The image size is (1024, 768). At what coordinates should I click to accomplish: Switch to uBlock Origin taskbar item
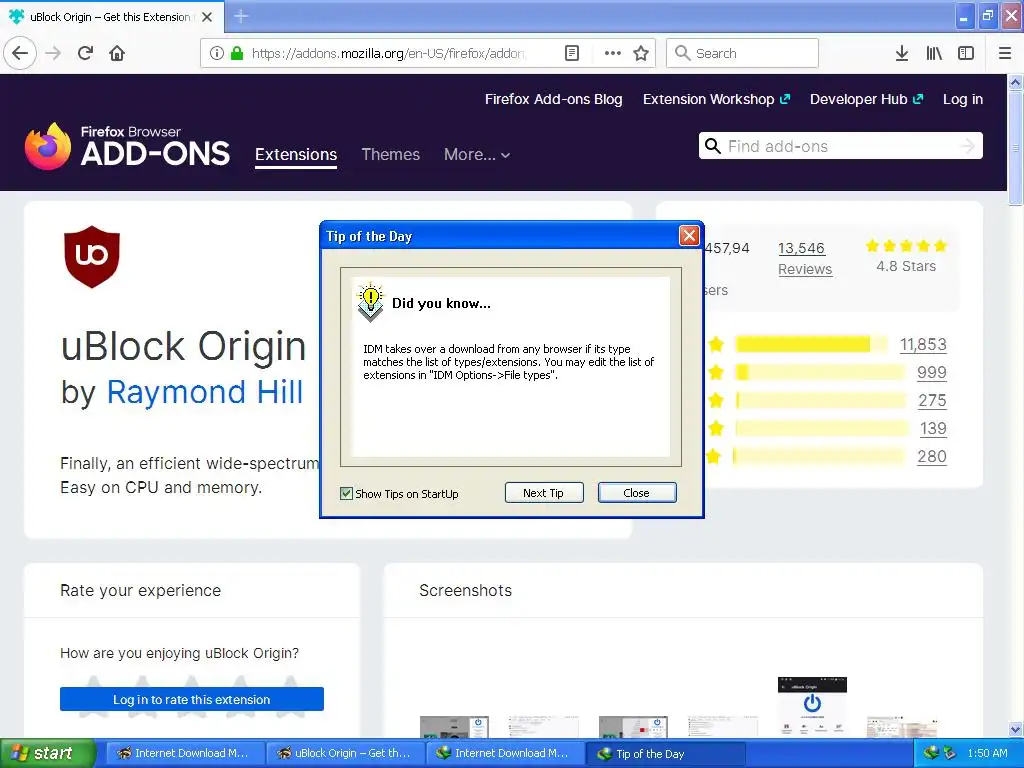point(344,754)
